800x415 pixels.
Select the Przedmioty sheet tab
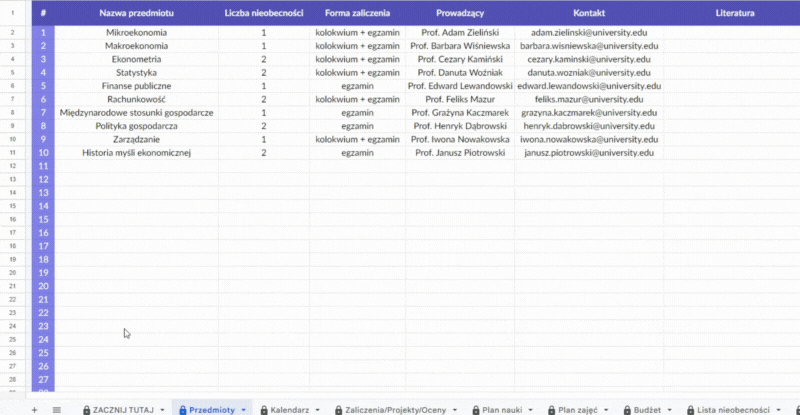coord(212,410)
